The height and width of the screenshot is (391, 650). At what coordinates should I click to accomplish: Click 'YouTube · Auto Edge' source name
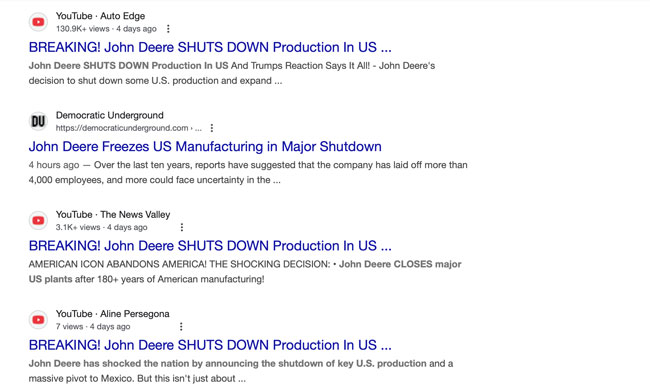coord(100,16)
